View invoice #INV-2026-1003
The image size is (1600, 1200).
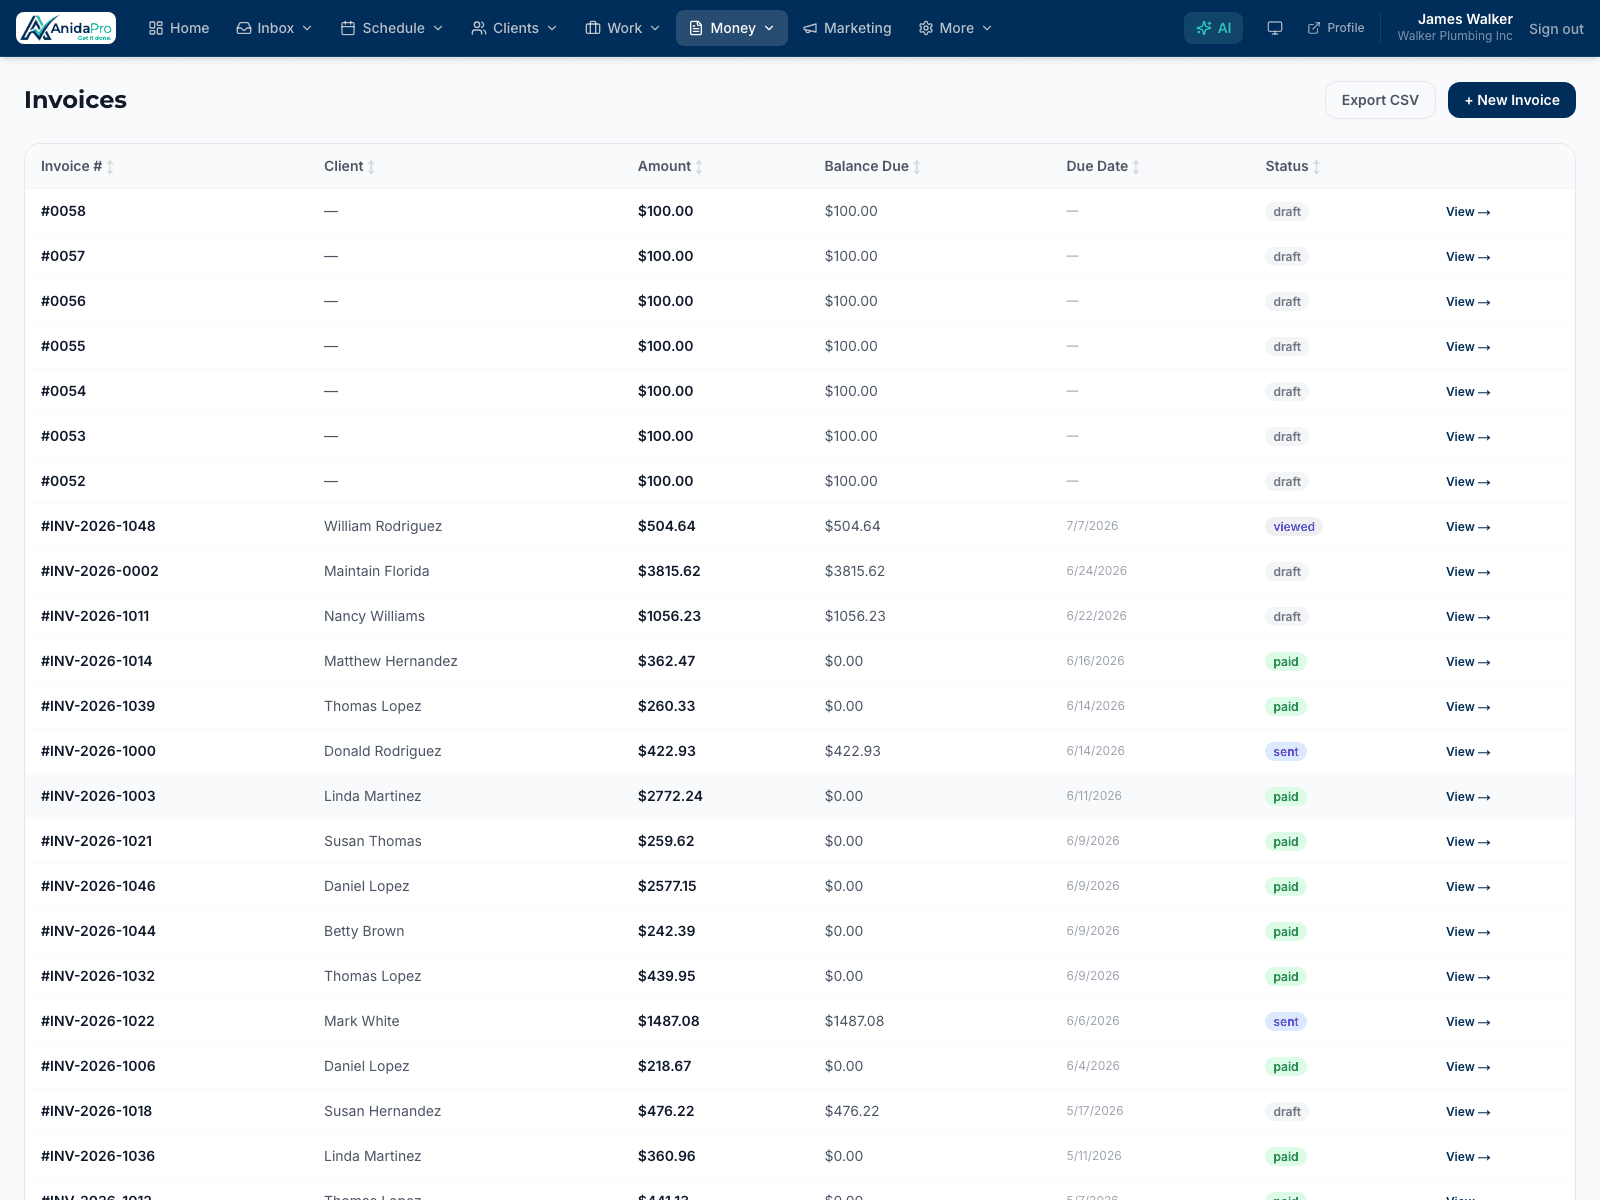[1468, 797]
